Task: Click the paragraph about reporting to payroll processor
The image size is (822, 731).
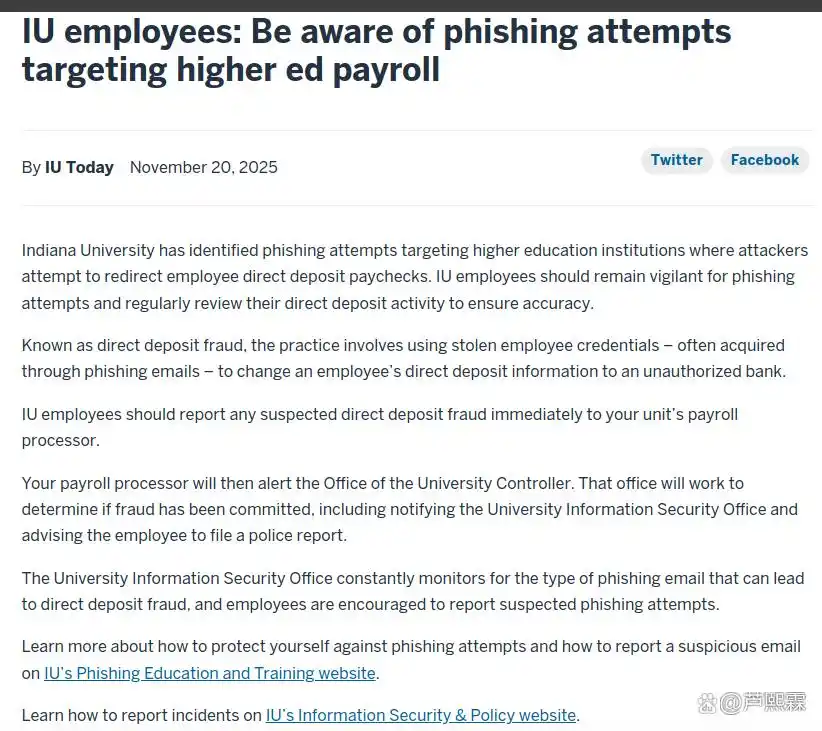Action: click(x=380, y=427)
